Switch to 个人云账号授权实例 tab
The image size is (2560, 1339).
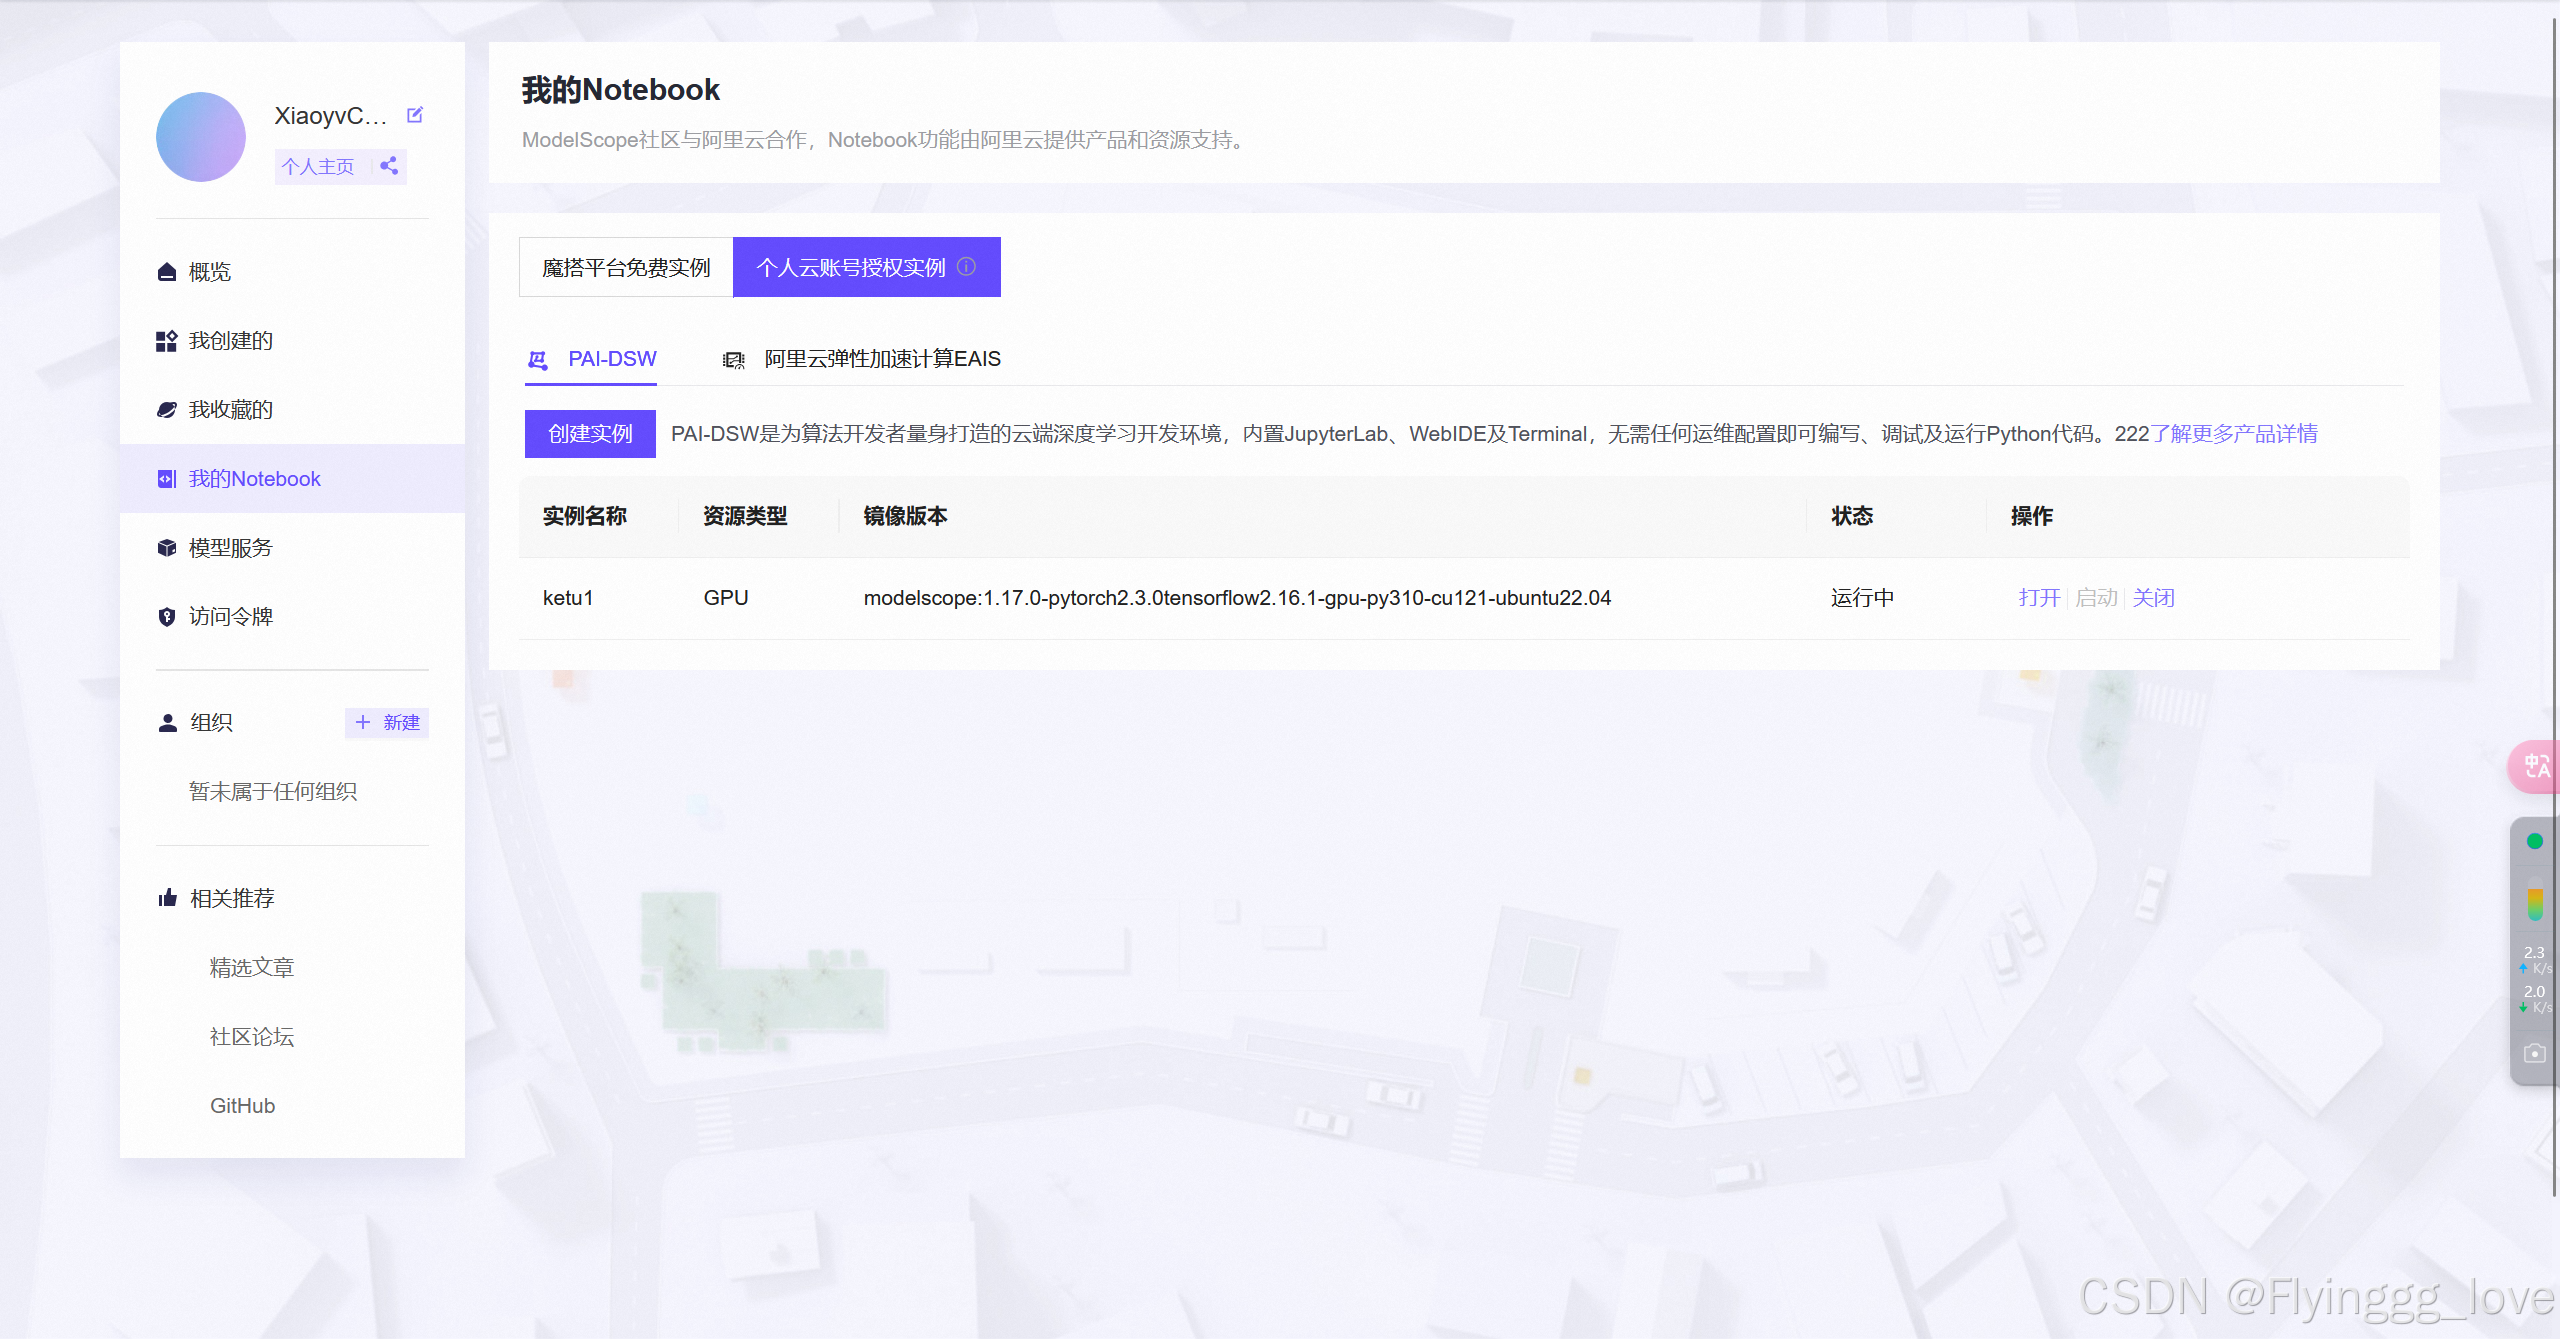coord(866,267)
